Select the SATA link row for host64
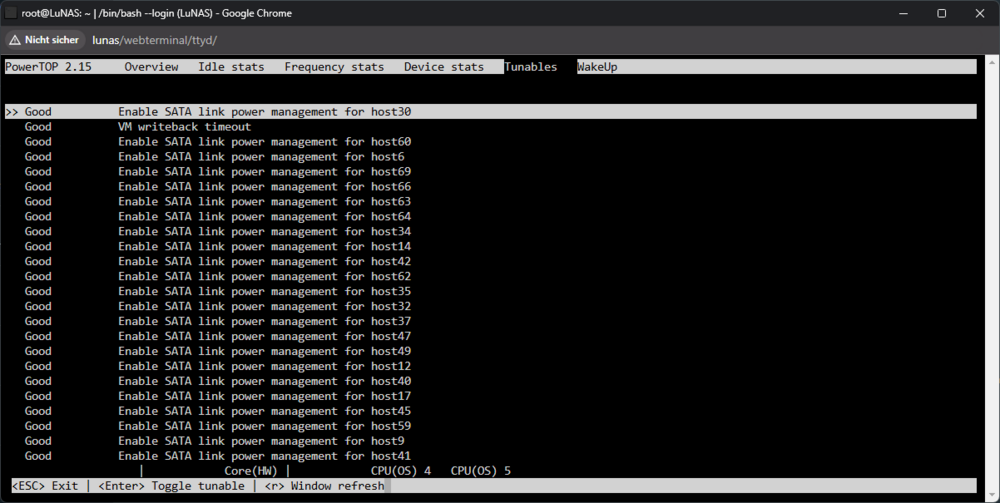Screen dimensions: 1000x503 point(490,216)
